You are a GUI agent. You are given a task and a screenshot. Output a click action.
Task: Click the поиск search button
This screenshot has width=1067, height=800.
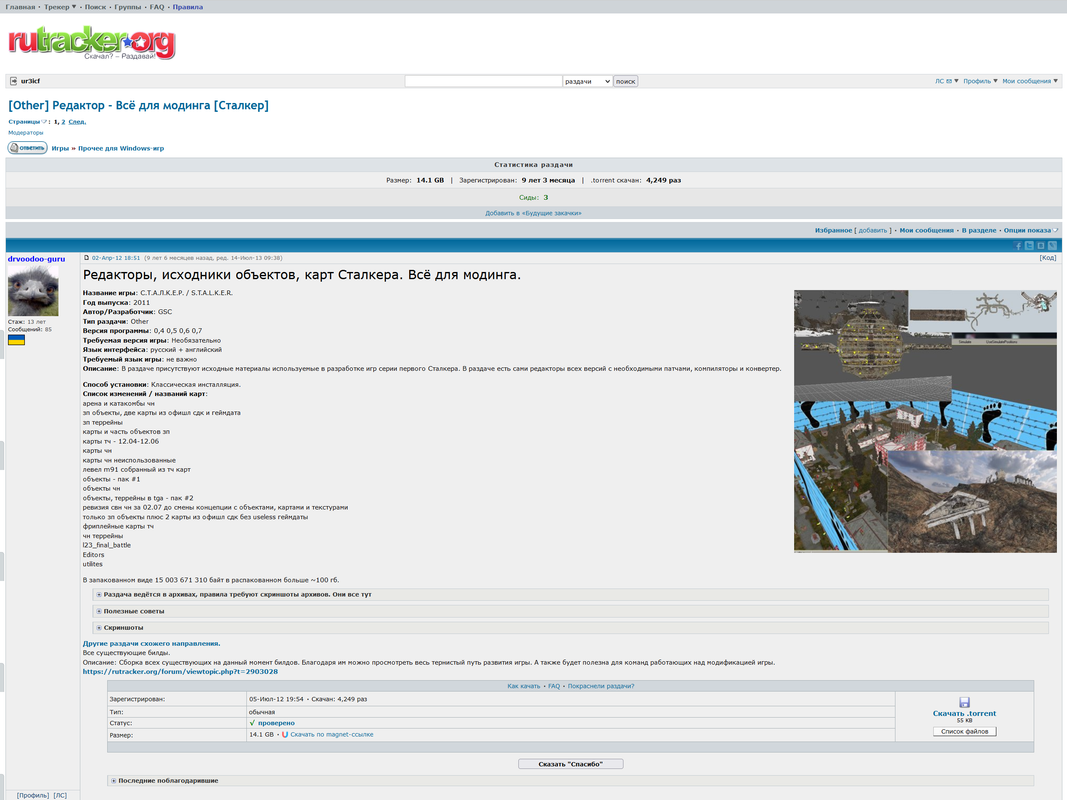click(625, 81)
